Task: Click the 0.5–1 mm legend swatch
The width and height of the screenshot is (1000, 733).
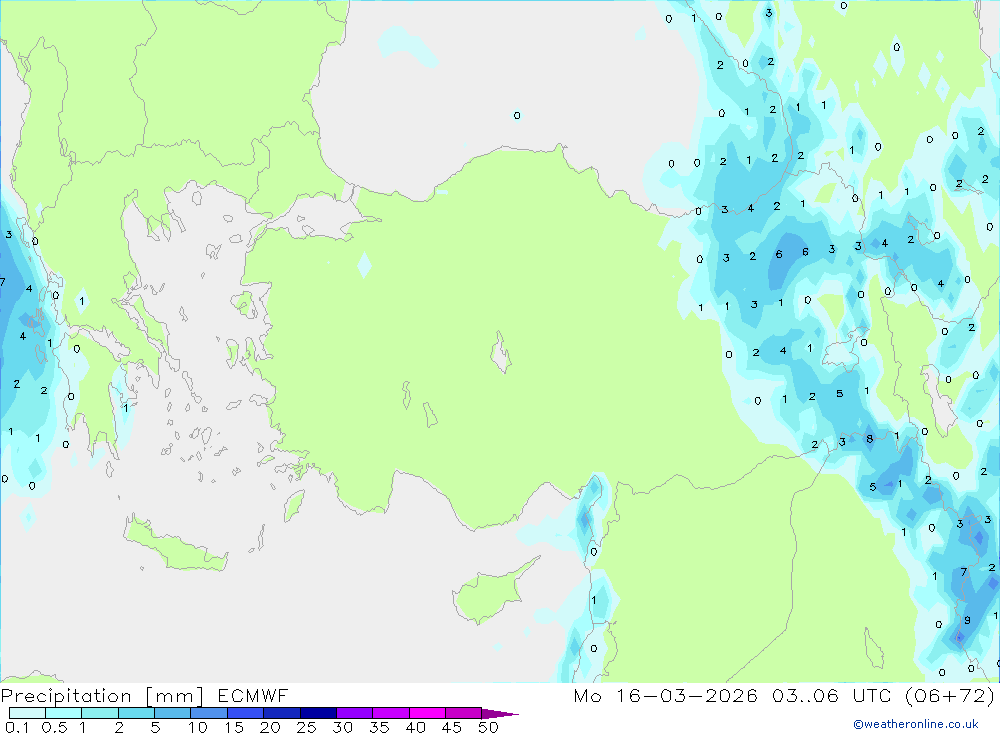Action: click(64, 713)
